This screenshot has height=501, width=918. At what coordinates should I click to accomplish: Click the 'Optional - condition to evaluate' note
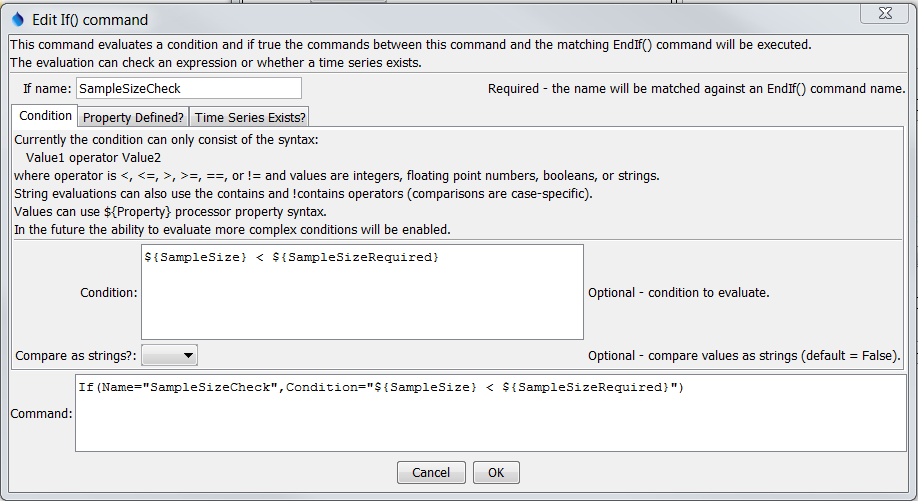pos(678,293)
